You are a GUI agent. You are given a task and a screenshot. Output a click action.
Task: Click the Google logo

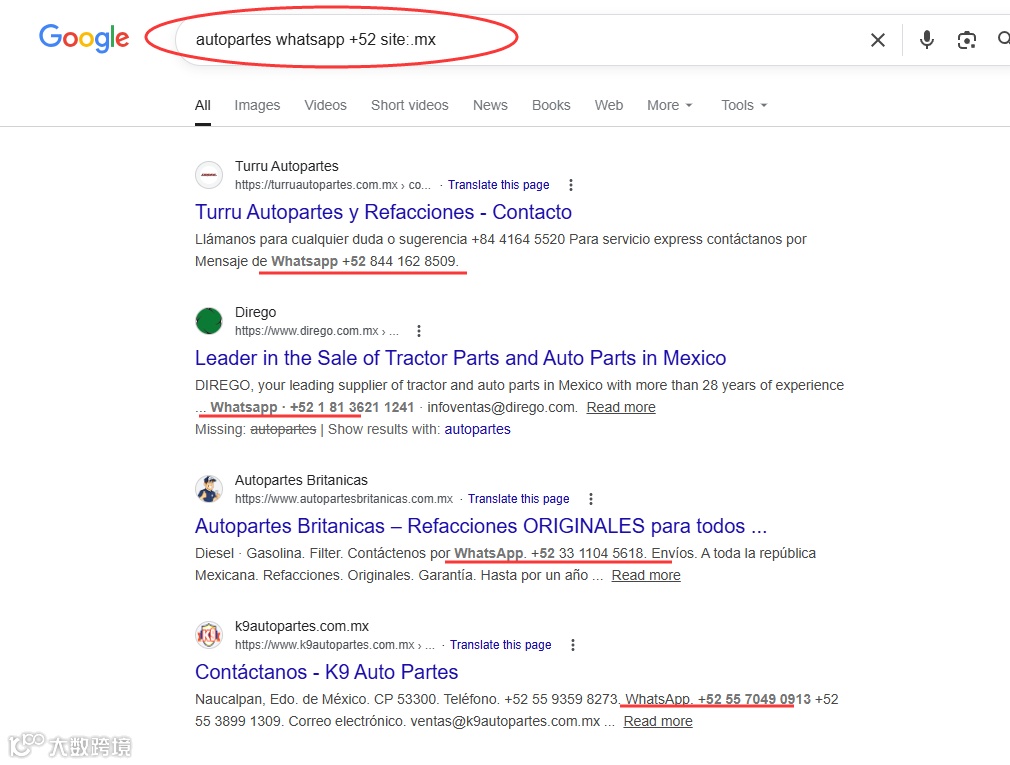click(84, 38)
